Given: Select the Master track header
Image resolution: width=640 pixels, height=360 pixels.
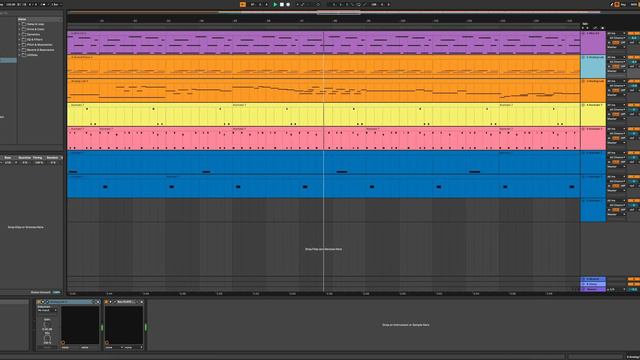Looking at the screenshot, I should coord(593,289).
